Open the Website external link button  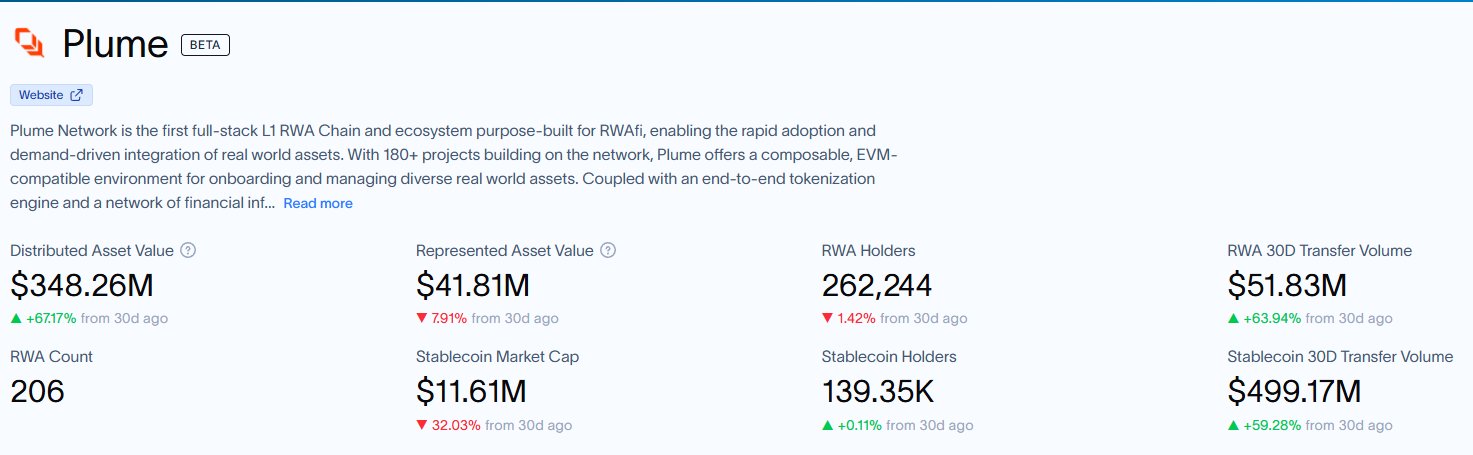click(51, 95)
